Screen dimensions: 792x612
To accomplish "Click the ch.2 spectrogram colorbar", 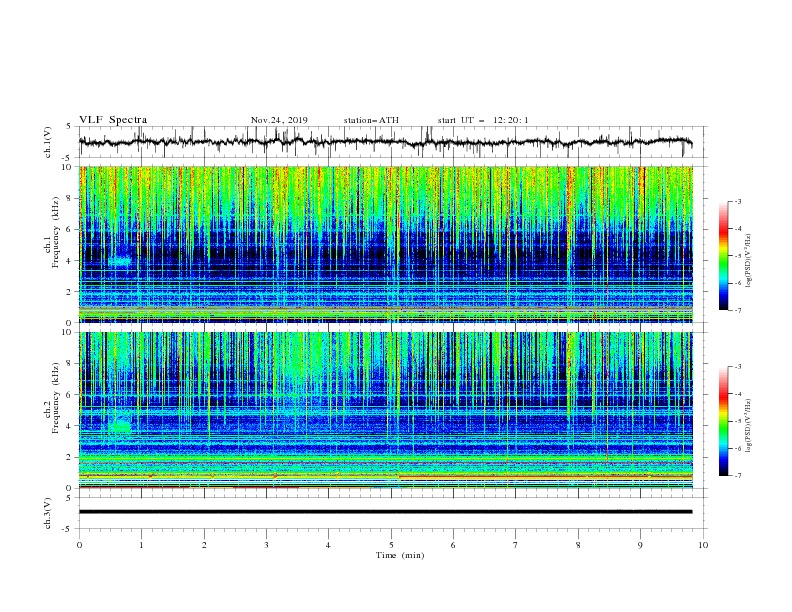I will (x=723, y=421).
